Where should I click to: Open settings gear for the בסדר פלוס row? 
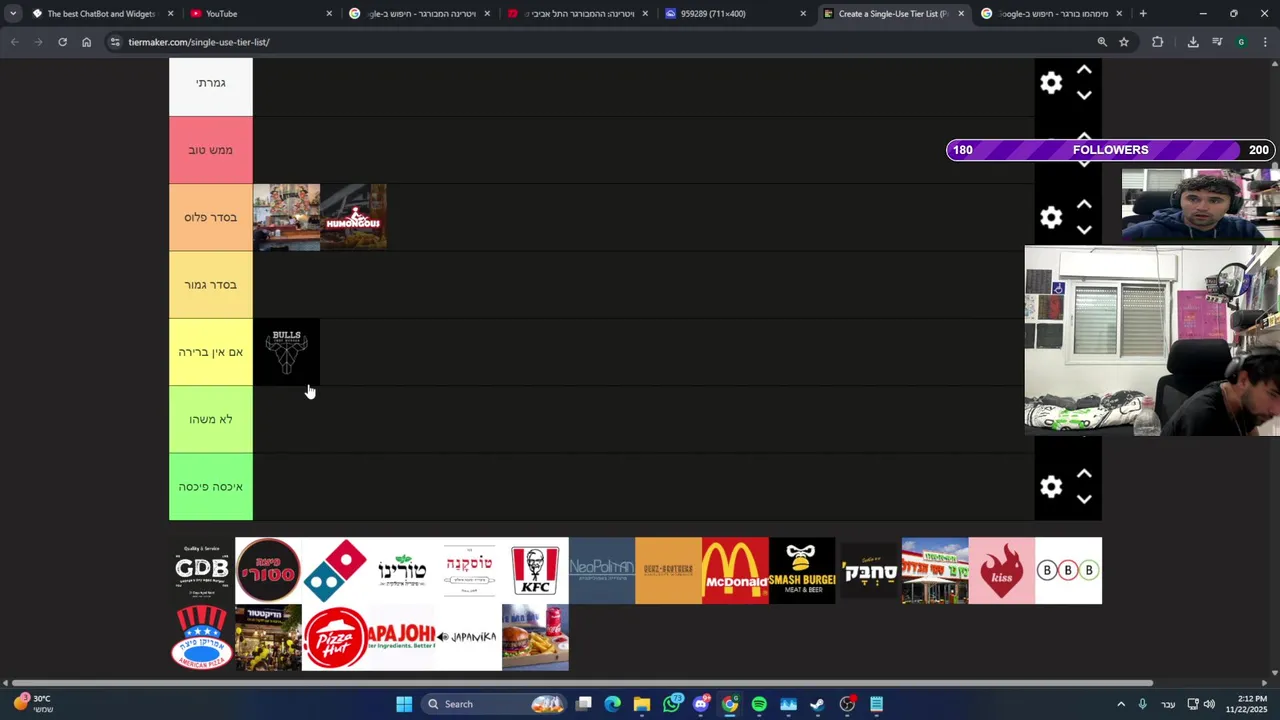tap(1051, 218)
